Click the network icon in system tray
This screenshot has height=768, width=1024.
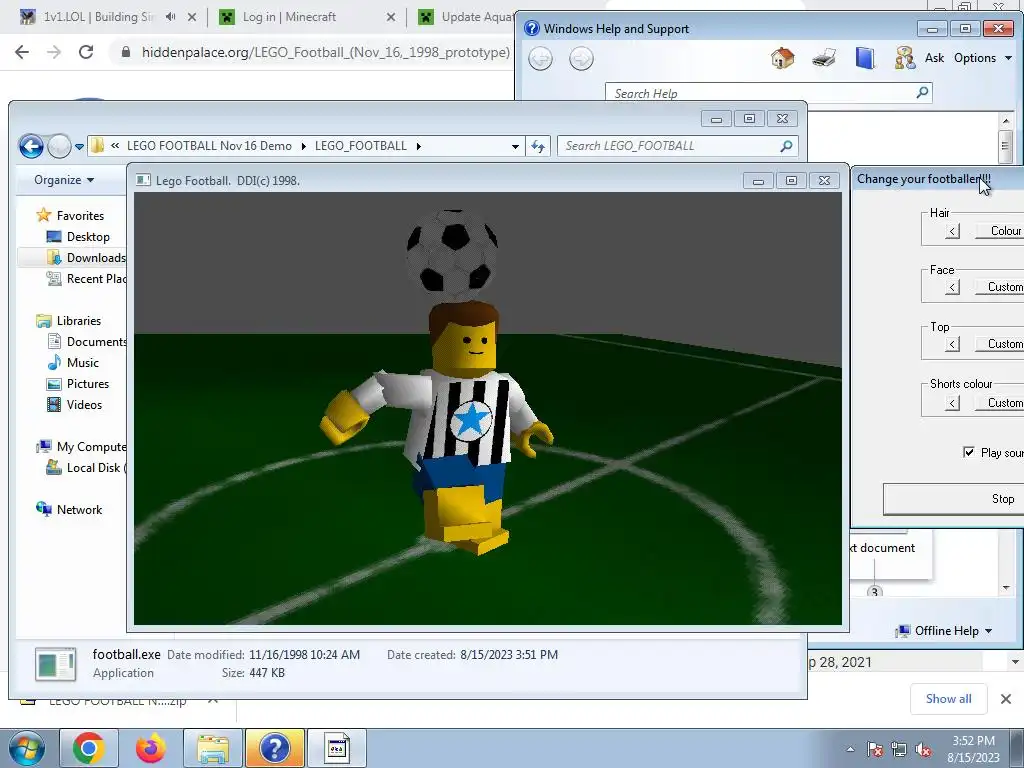(x=899, y=749)
